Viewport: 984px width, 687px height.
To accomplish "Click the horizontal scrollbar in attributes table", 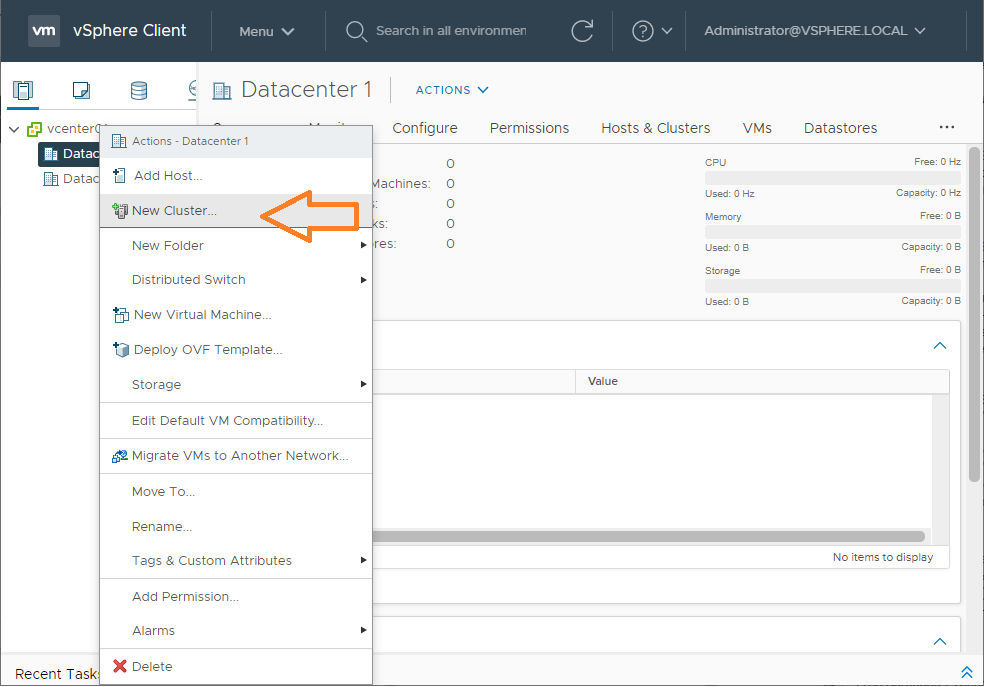I will 648,536.
